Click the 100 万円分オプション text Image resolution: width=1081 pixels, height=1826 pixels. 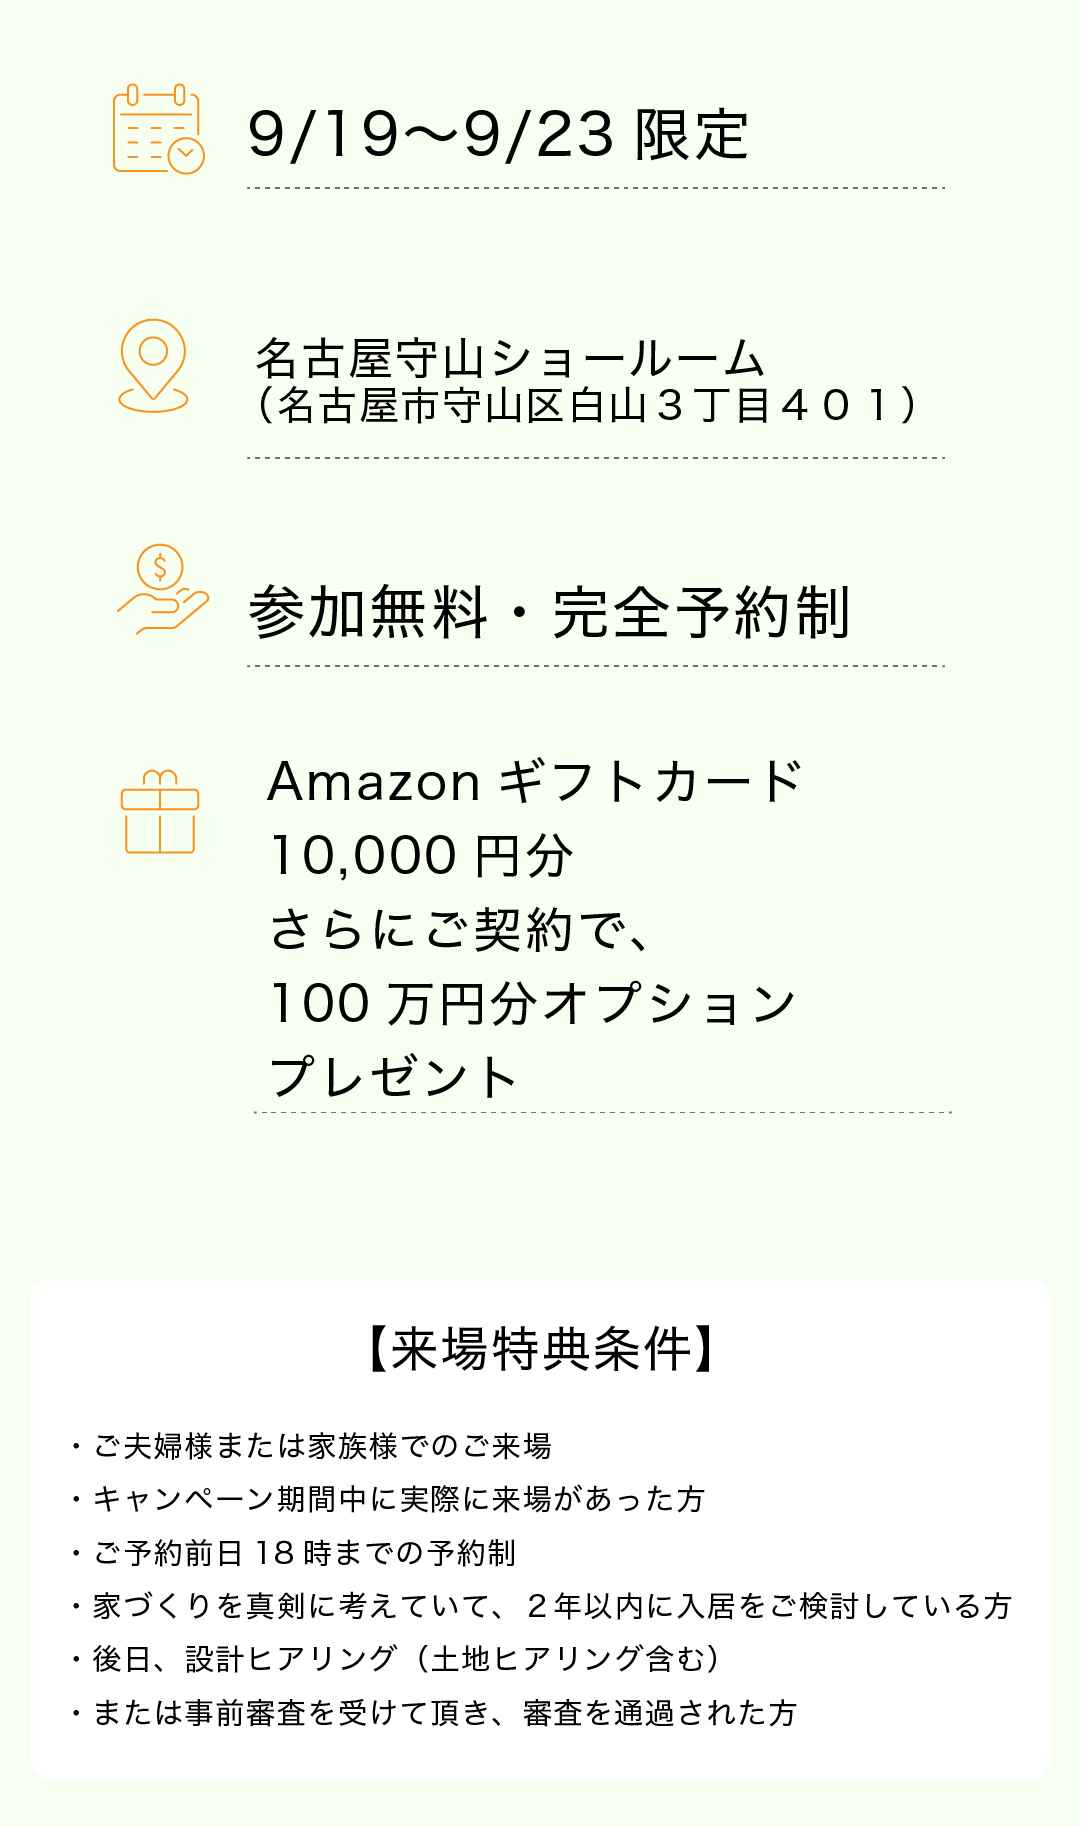click(x=533, y=1004)
